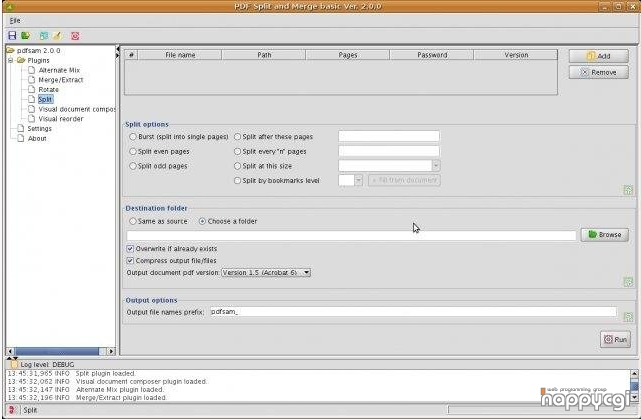This screenshot has height=420, width=641.
Task: Open Visual document composer plugin
Action: coord(77,109)
